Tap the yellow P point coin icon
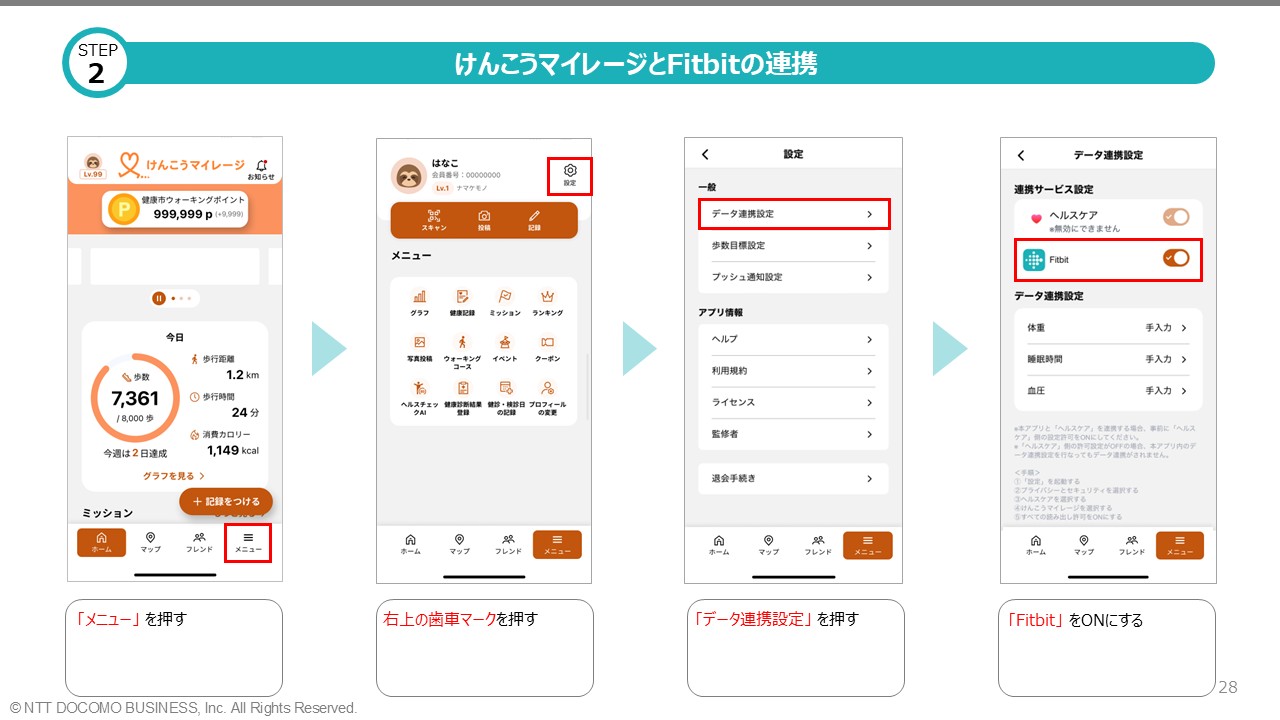1280x720 pixels. point(123,208)
